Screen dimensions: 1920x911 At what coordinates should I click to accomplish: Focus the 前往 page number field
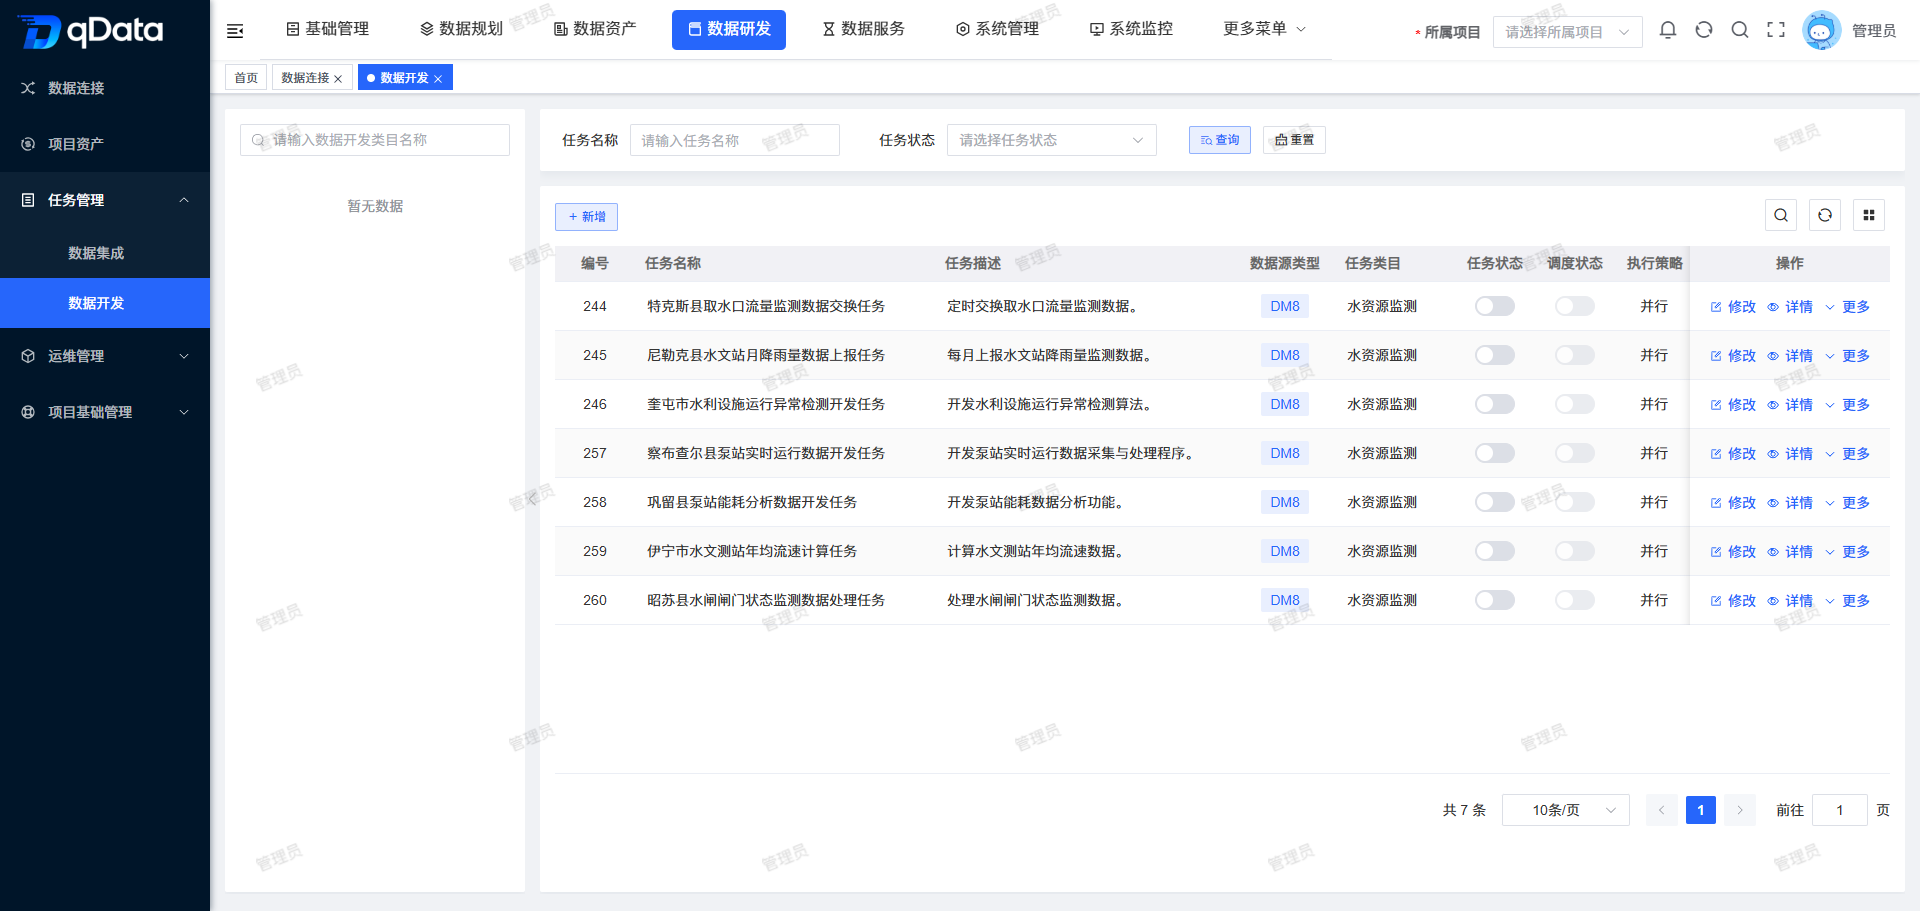pos(1839,810)
